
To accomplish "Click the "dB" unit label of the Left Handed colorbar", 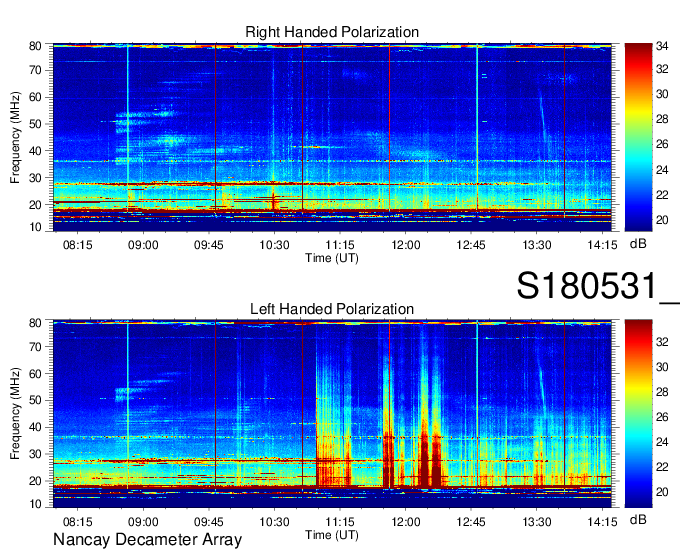I will coord(638,519).
